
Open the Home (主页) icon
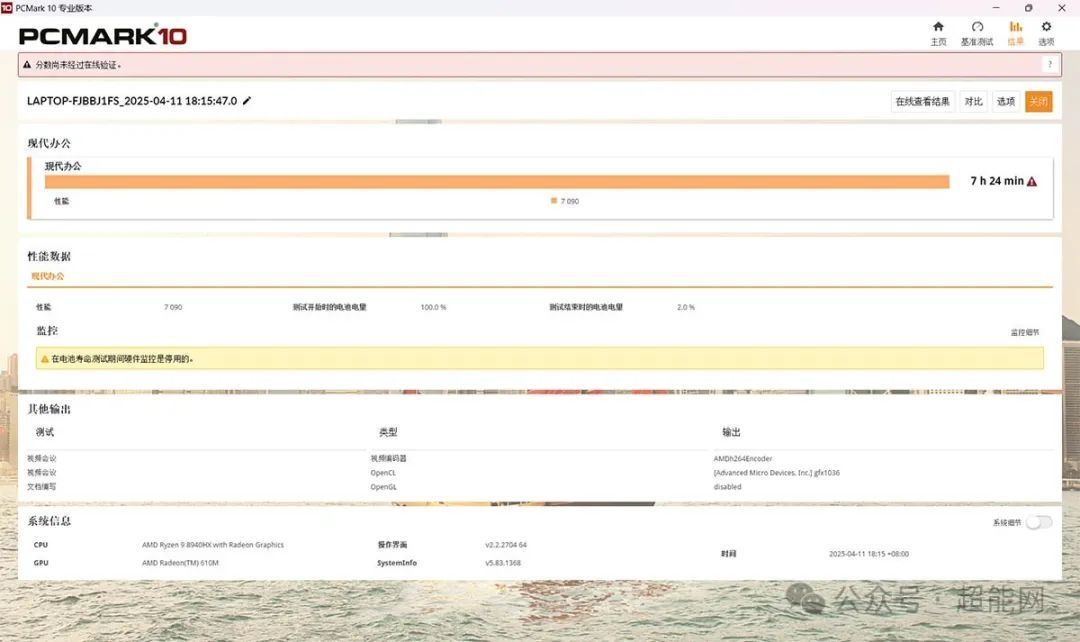938,27
